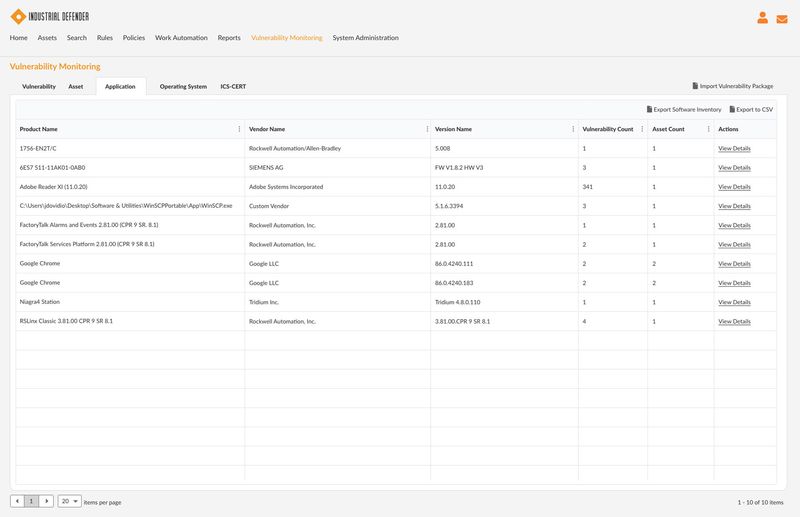Select the Application tab

[x=120, y=87]
